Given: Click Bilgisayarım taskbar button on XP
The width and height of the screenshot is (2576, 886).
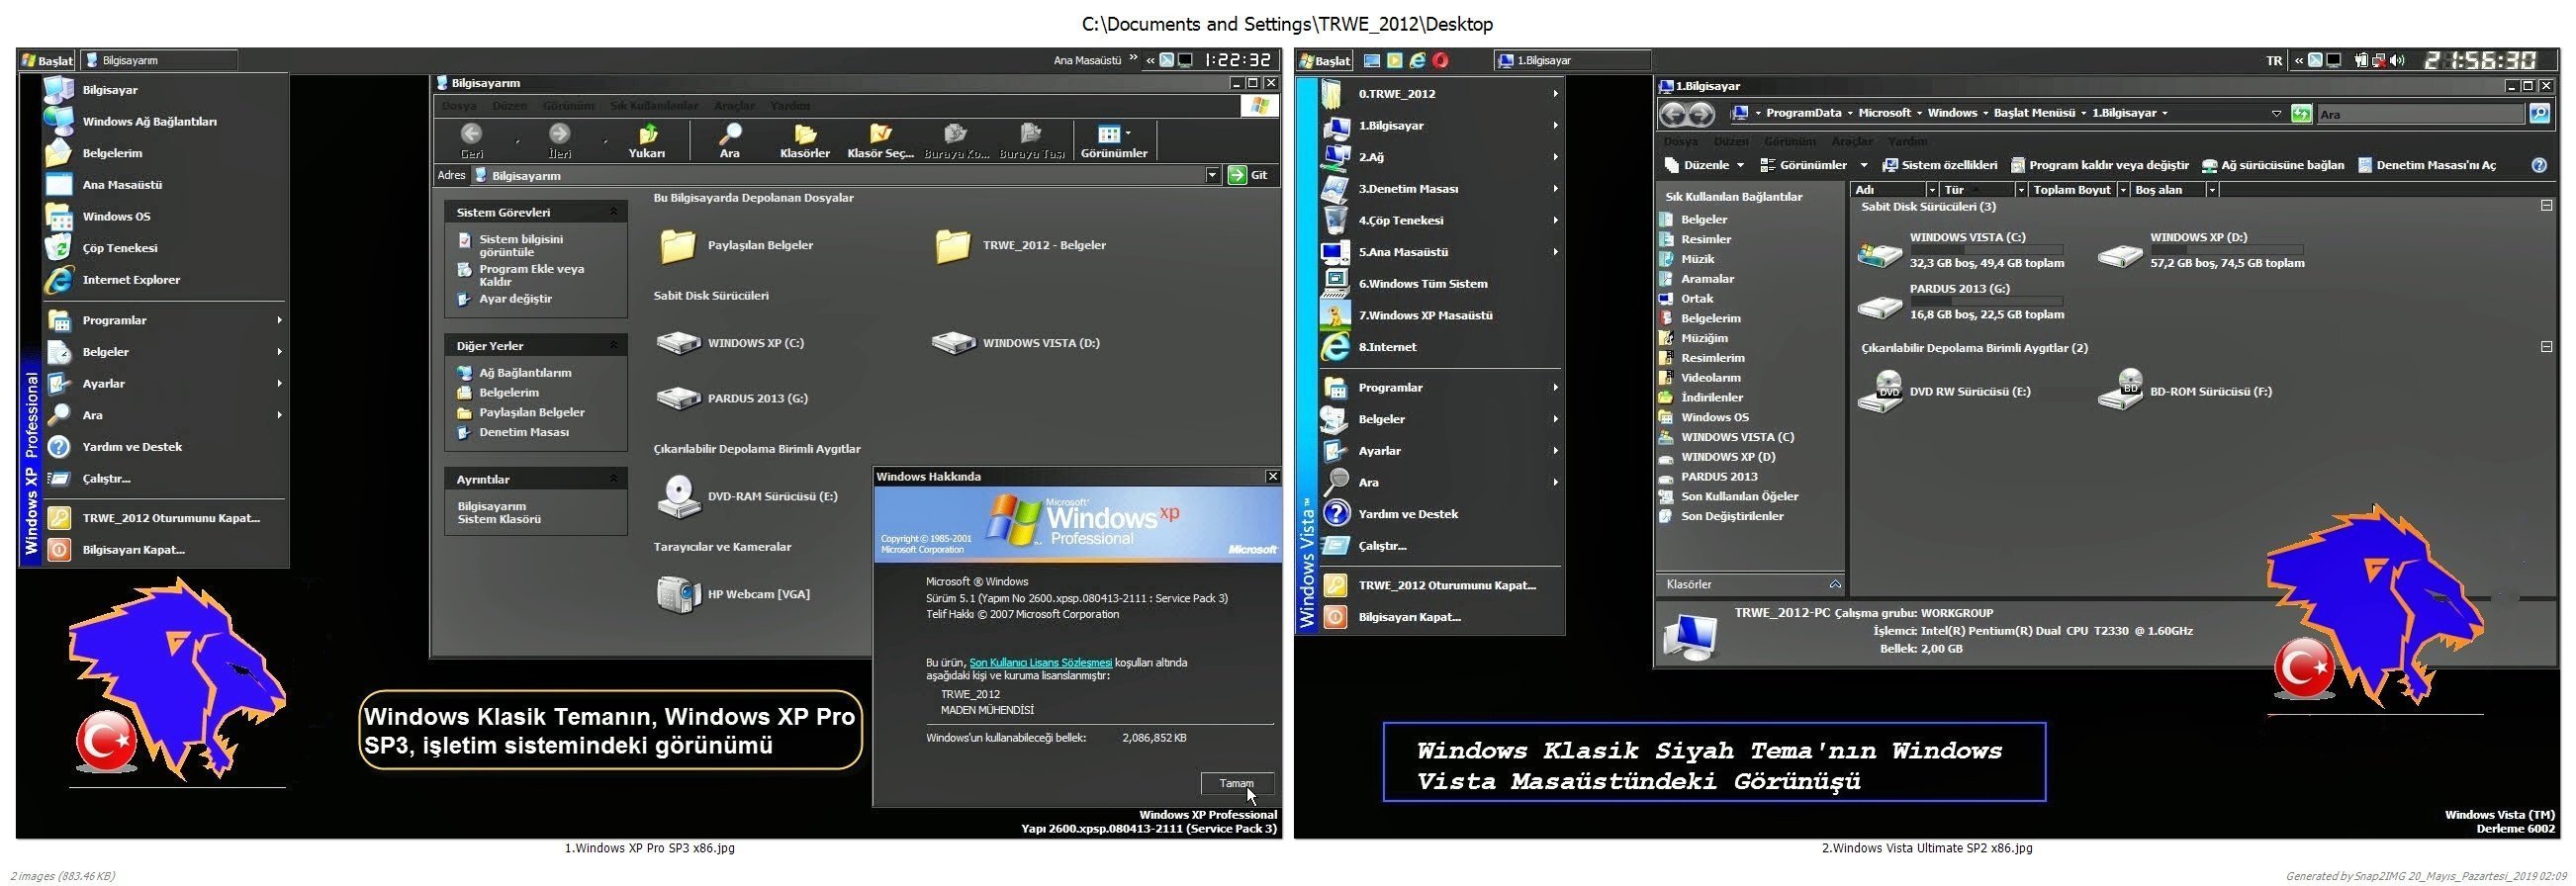Looking at the screenshot, I should pyautogui.click(x=160, y=60).
